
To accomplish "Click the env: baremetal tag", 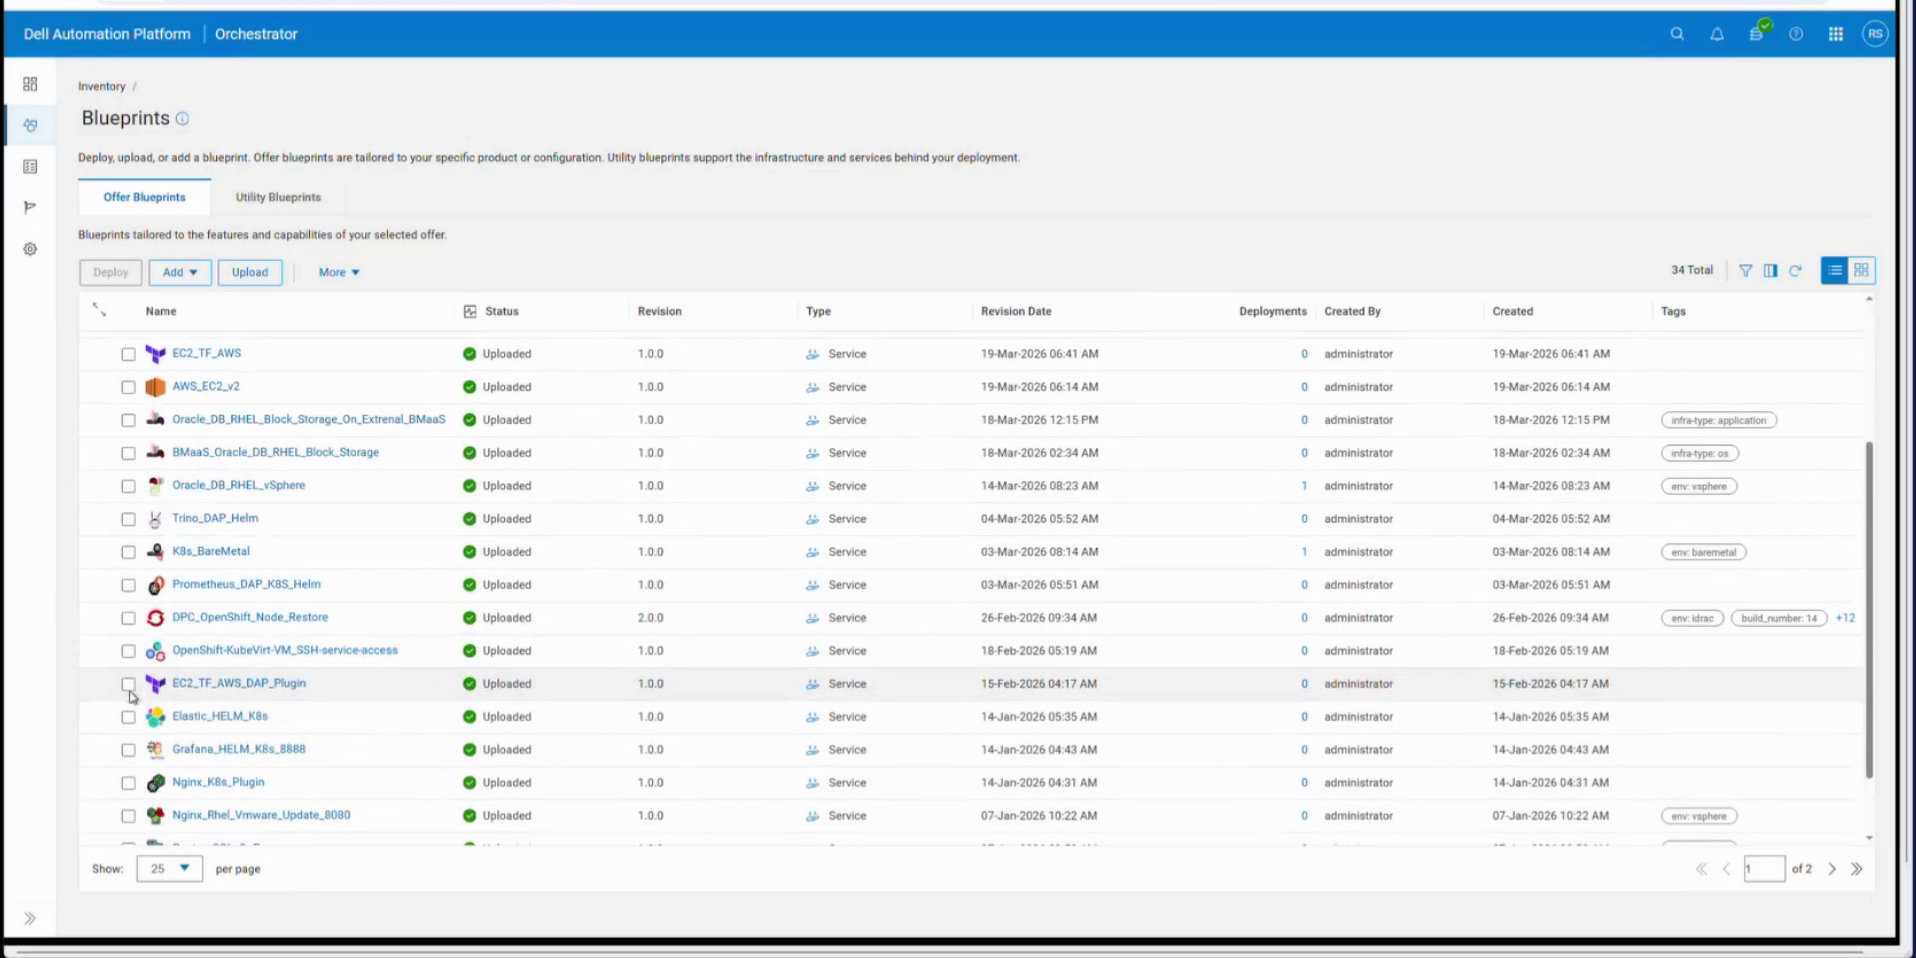I will pos(1703,552).
